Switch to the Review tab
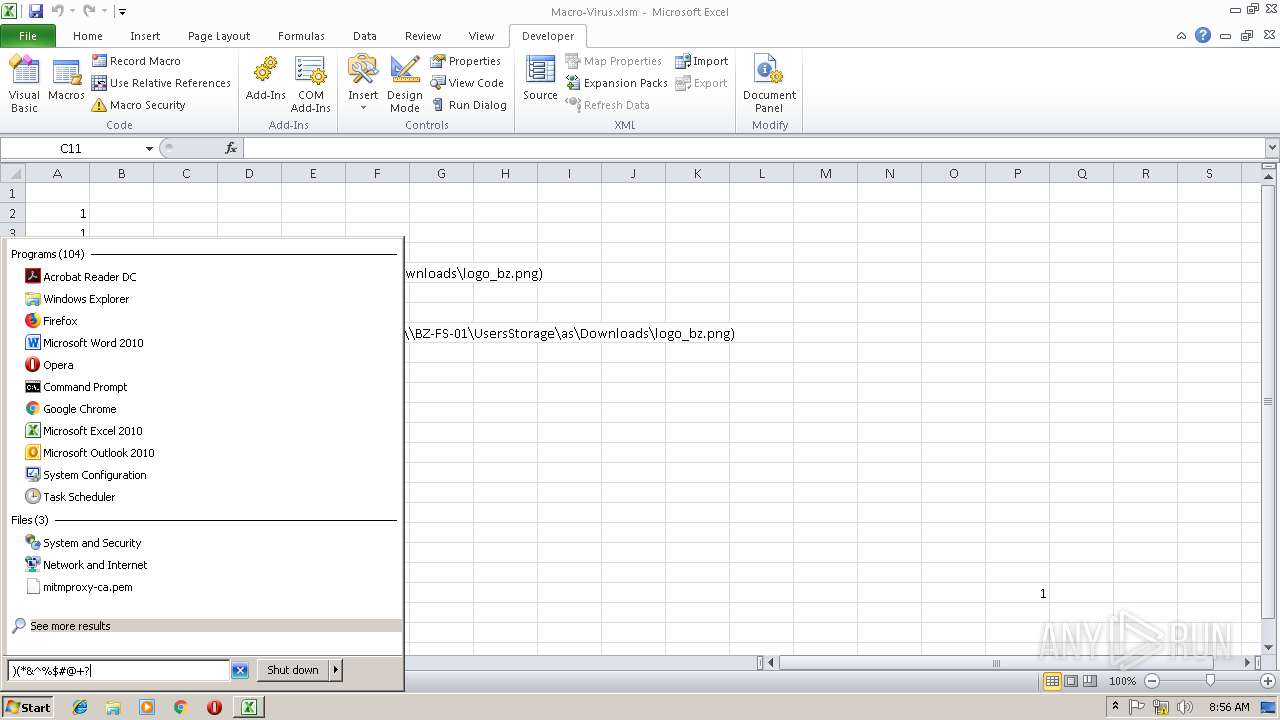This screenshot has height=720, width=1280. [423, 36]
